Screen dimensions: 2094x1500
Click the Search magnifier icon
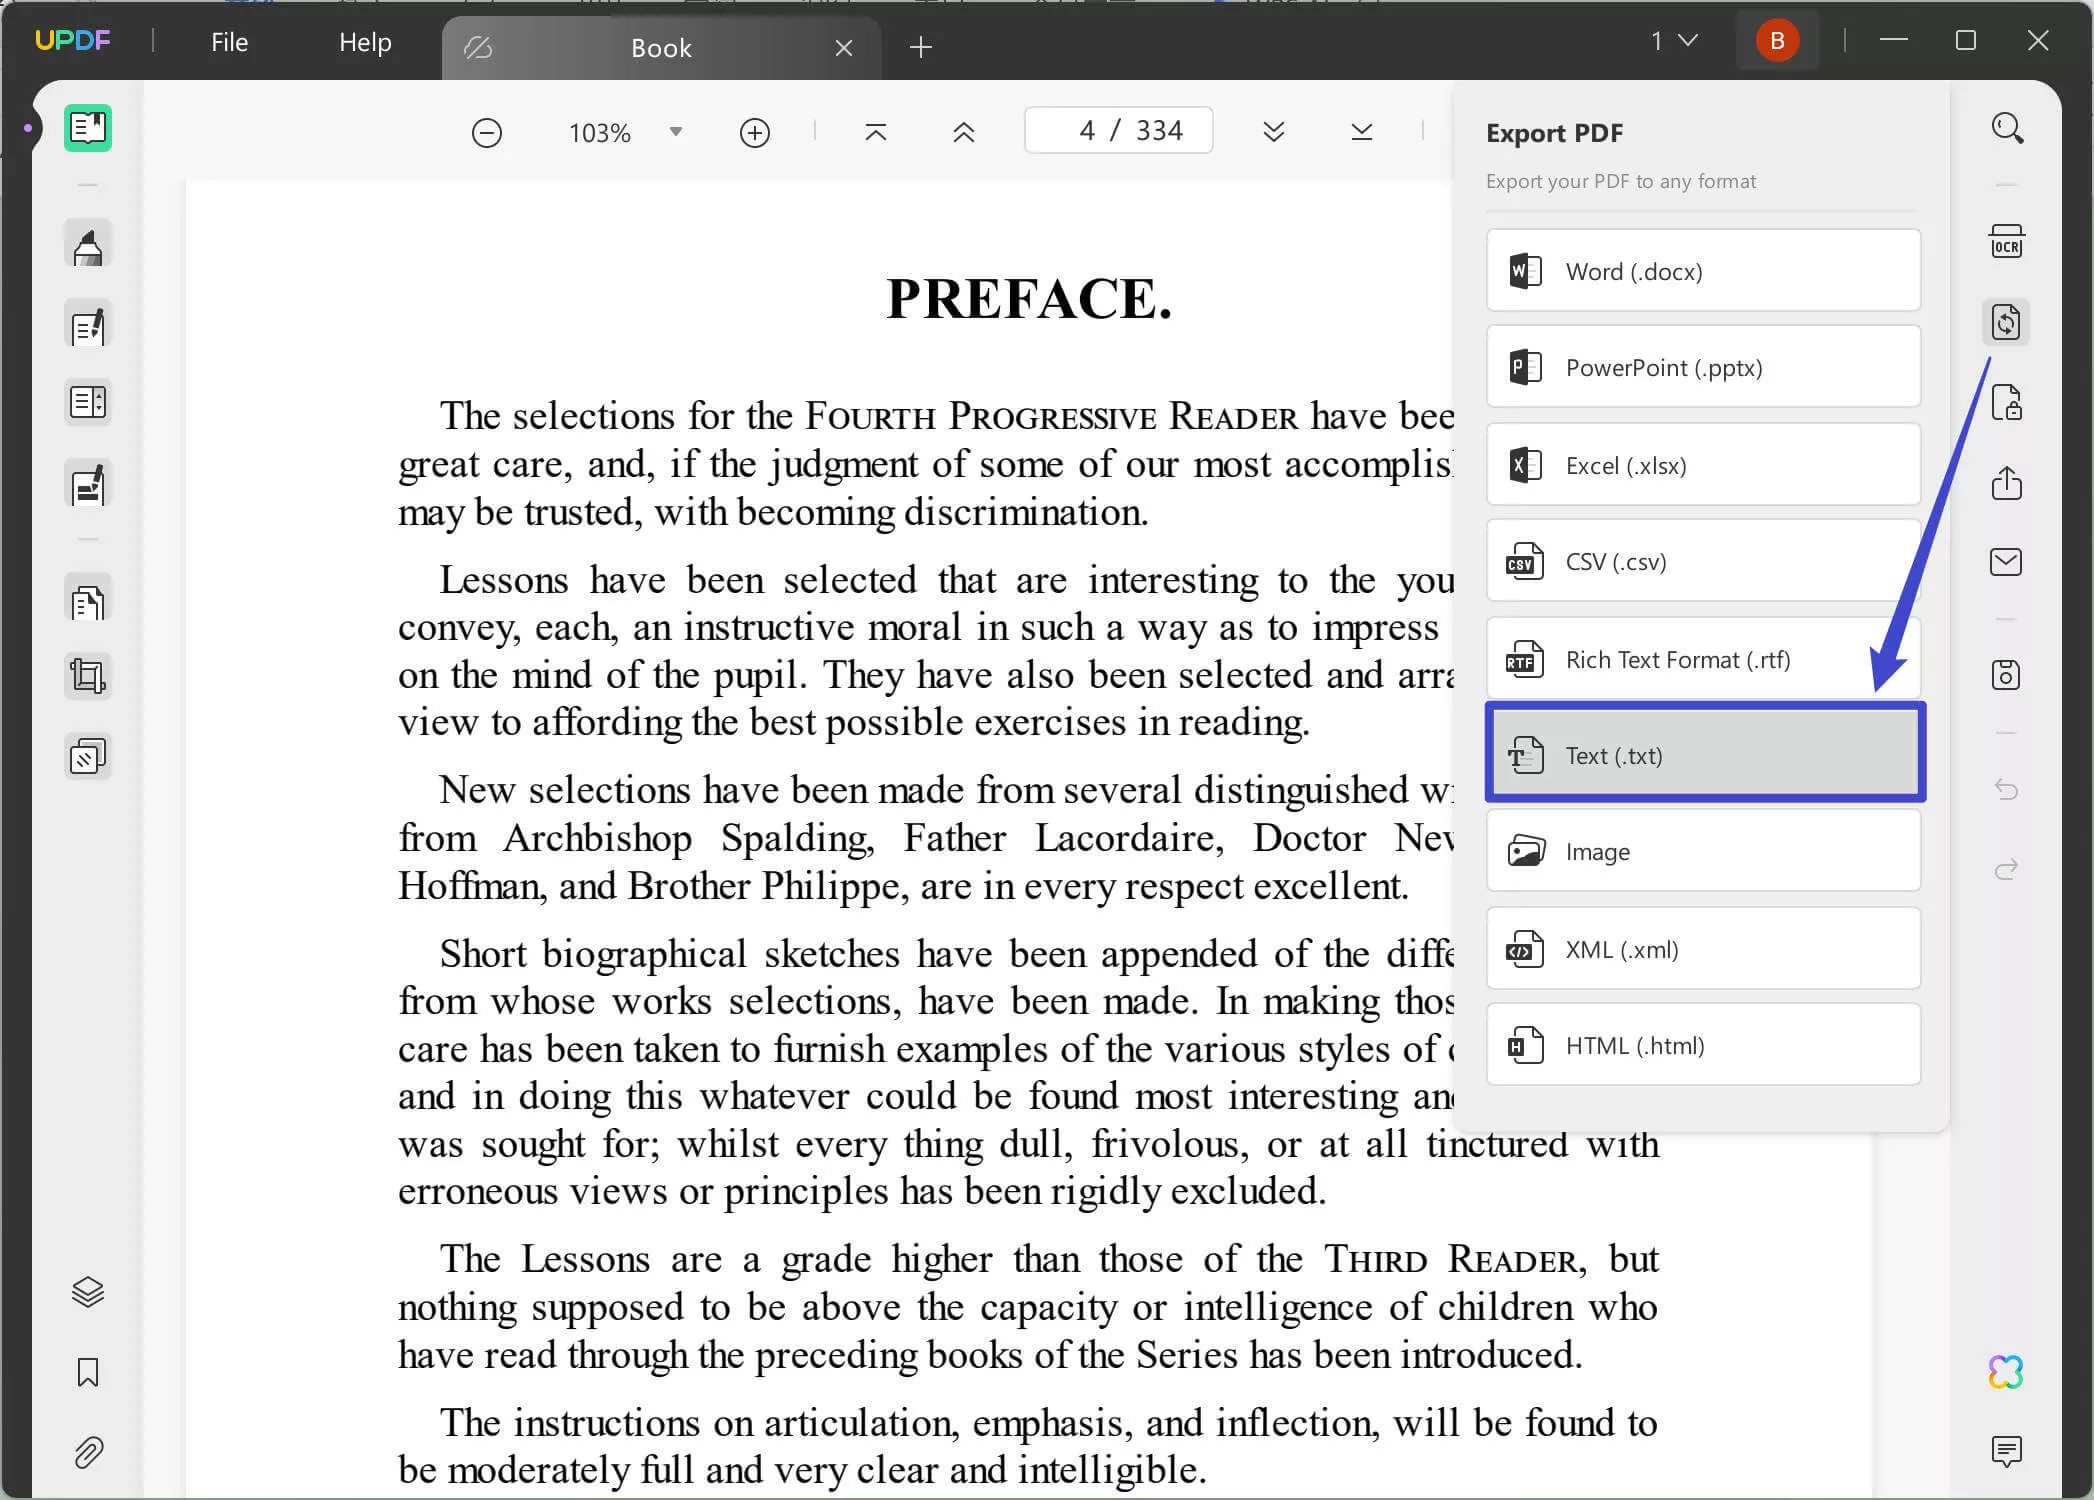tap(2007, 128)
